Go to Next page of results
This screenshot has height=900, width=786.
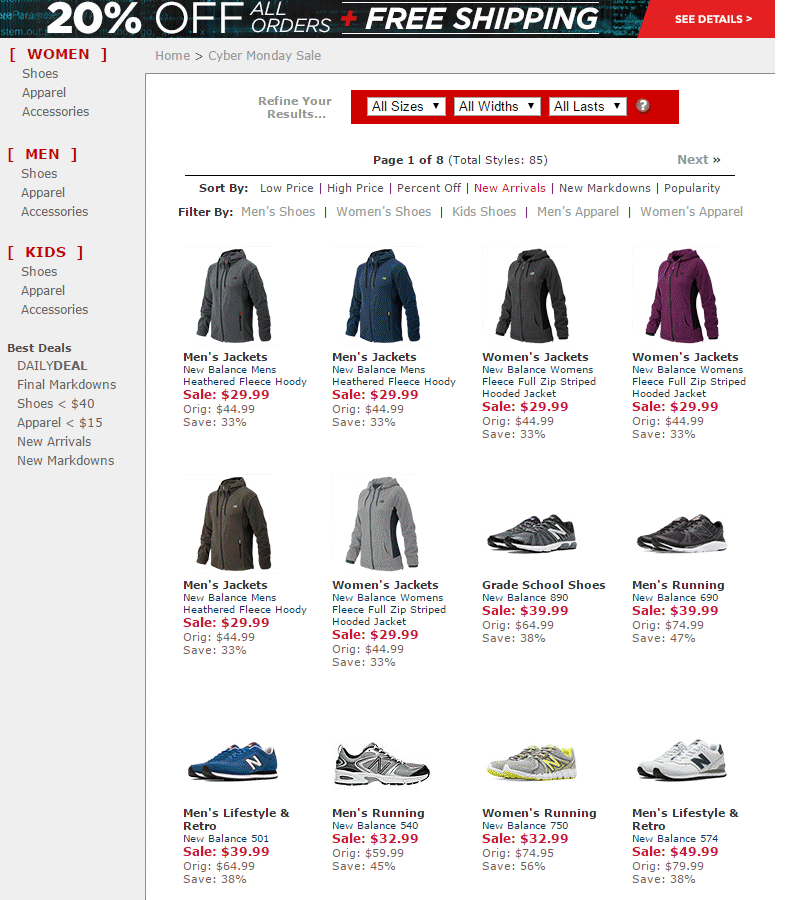tap(698, 160)
